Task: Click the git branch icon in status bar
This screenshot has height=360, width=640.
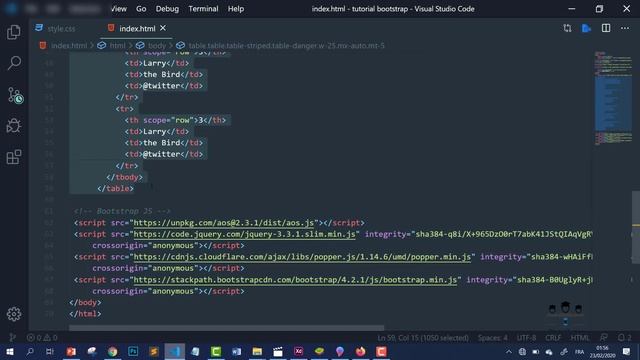Action: [13, 338]
